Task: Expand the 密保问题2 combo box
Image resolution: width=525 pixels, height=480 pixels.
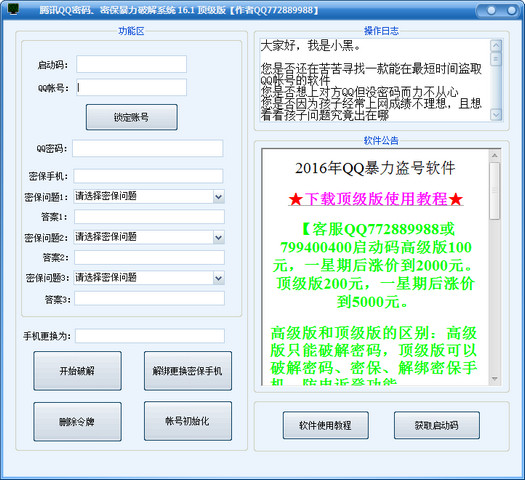Action: point(218,238)
